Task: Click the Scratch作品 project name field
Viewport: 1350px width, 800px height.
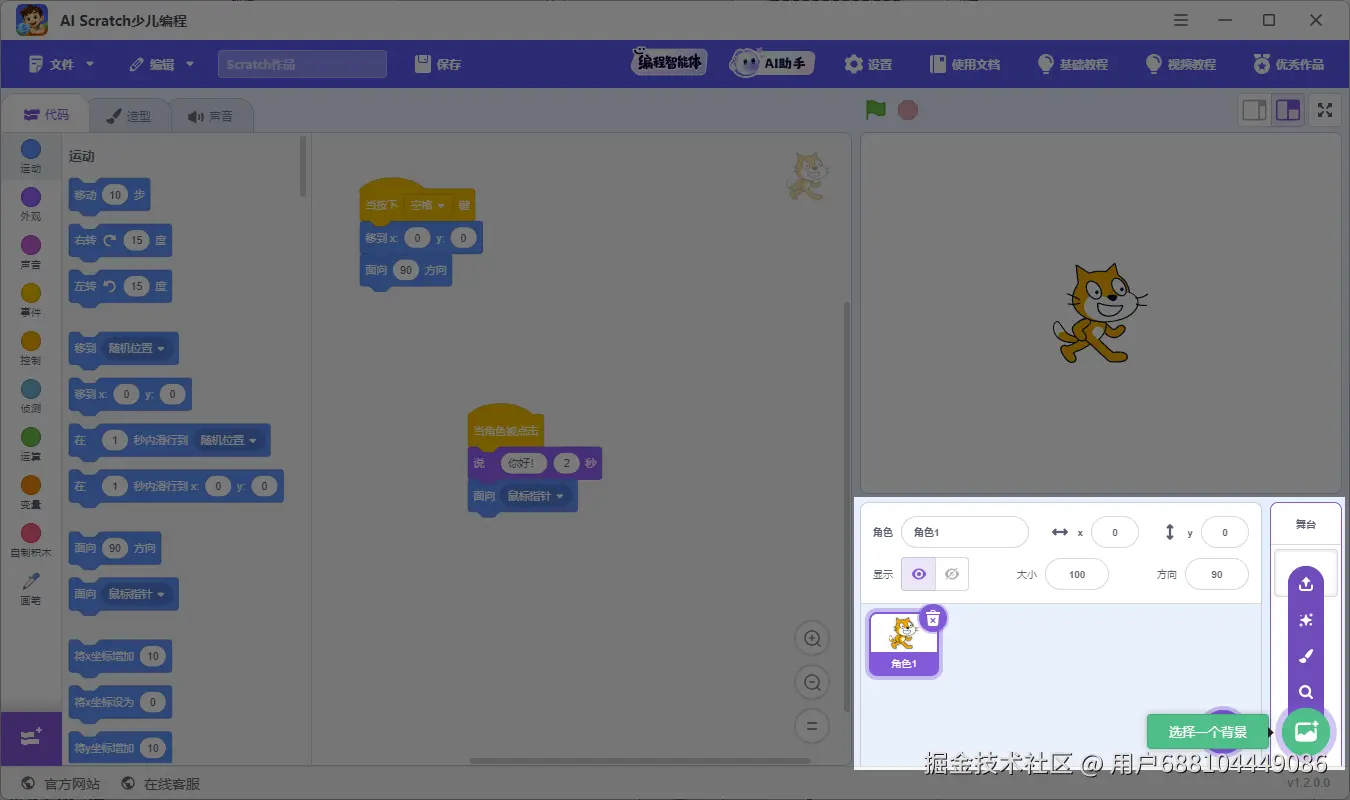Action: click(x=302, y=64)
